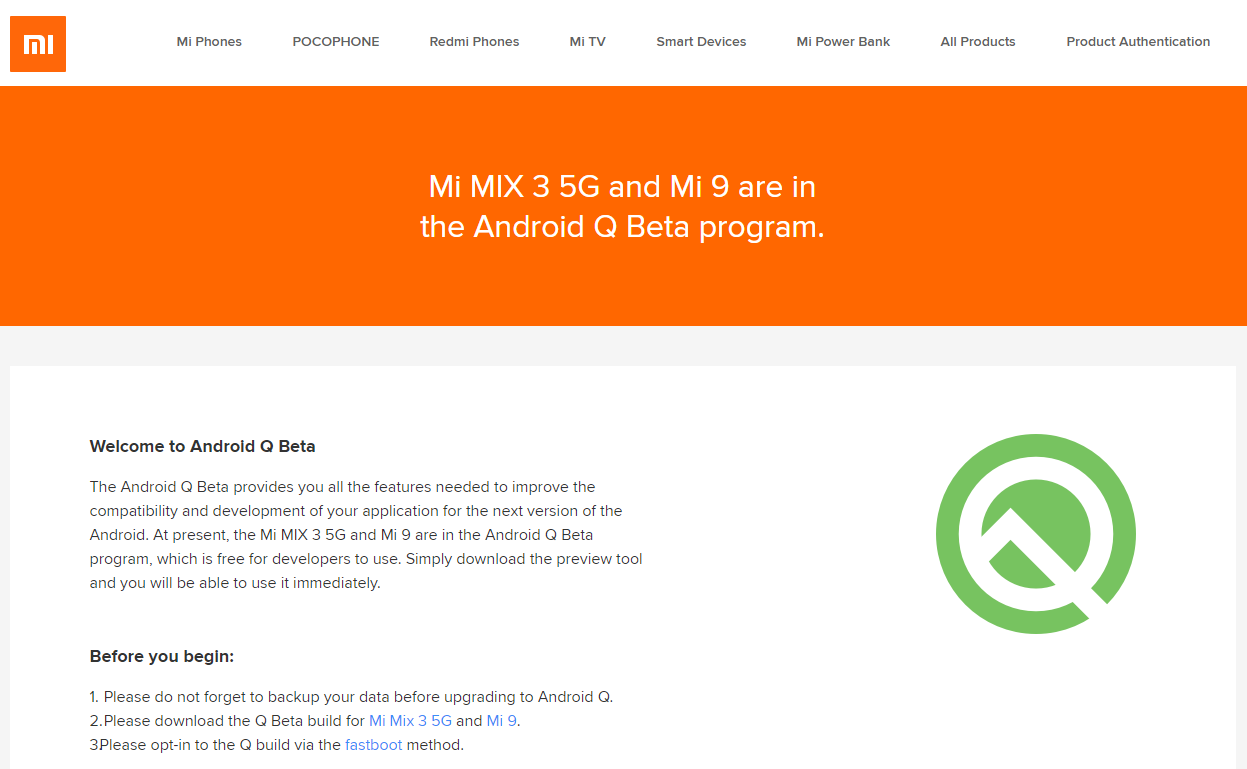The height and width of the screenshot is (769, 1247).
Task: Open Product Authentication page
Action: pos(1138,42)
